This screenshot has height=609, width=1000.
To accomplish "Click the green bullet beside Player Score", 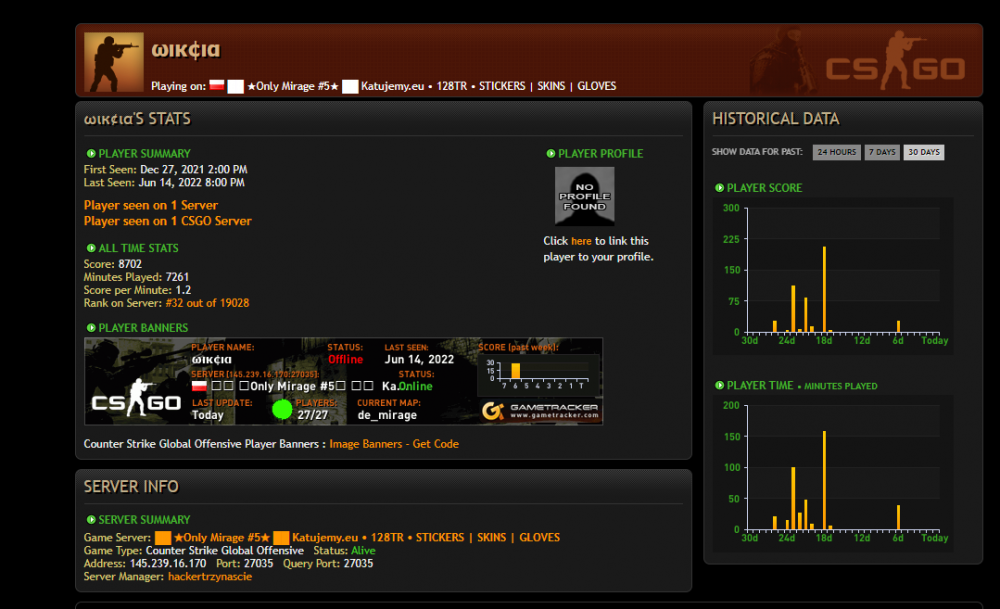I will [719, 188].
